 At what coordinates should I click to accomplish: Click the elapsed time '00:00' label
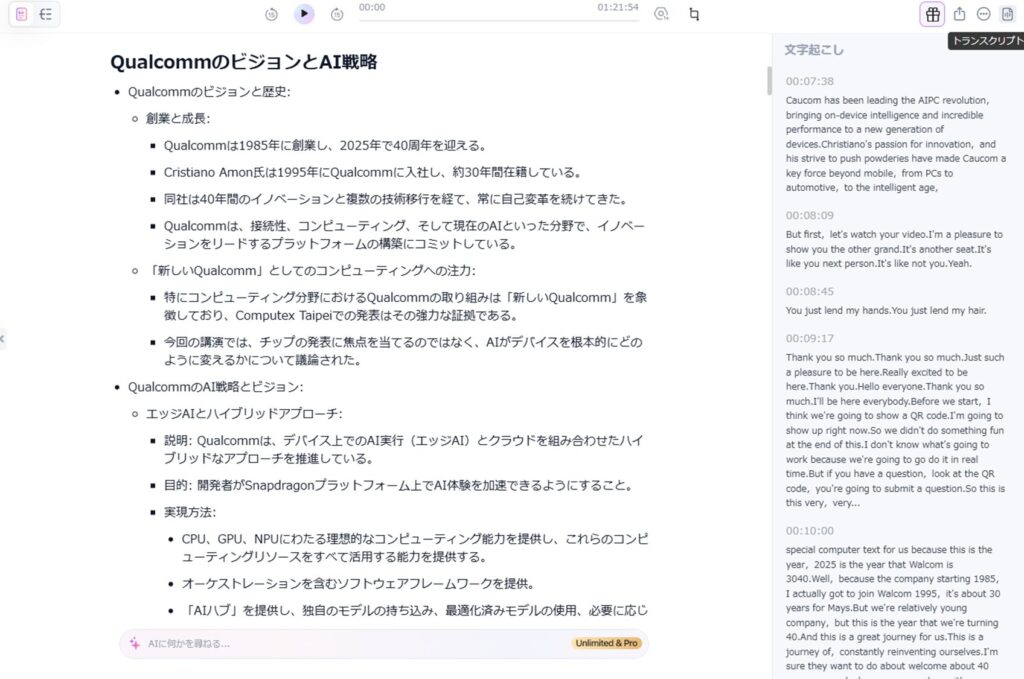pos(372,7)
